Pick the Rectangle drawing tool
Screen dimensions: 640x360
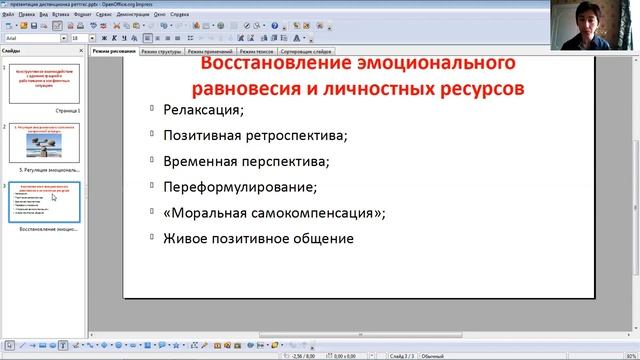(x=42, y=345)
